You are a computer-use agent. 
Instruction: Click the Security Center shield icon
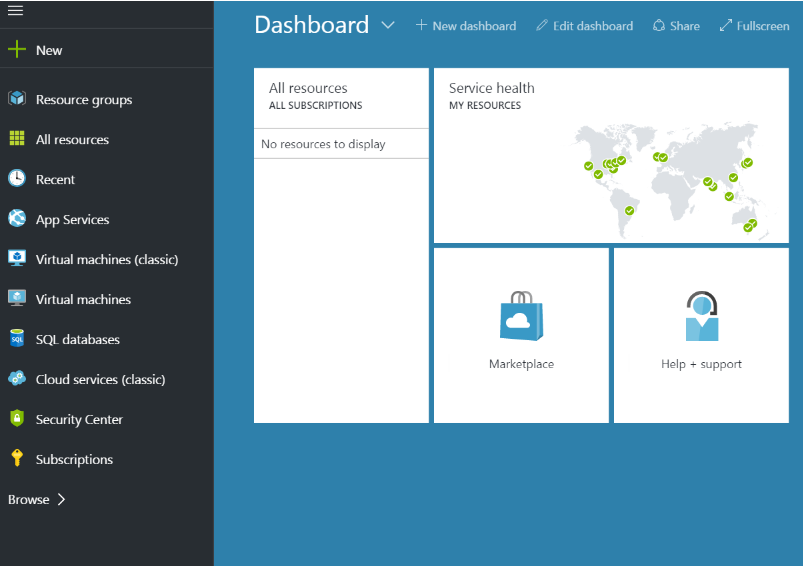click(x=17, y=418)
